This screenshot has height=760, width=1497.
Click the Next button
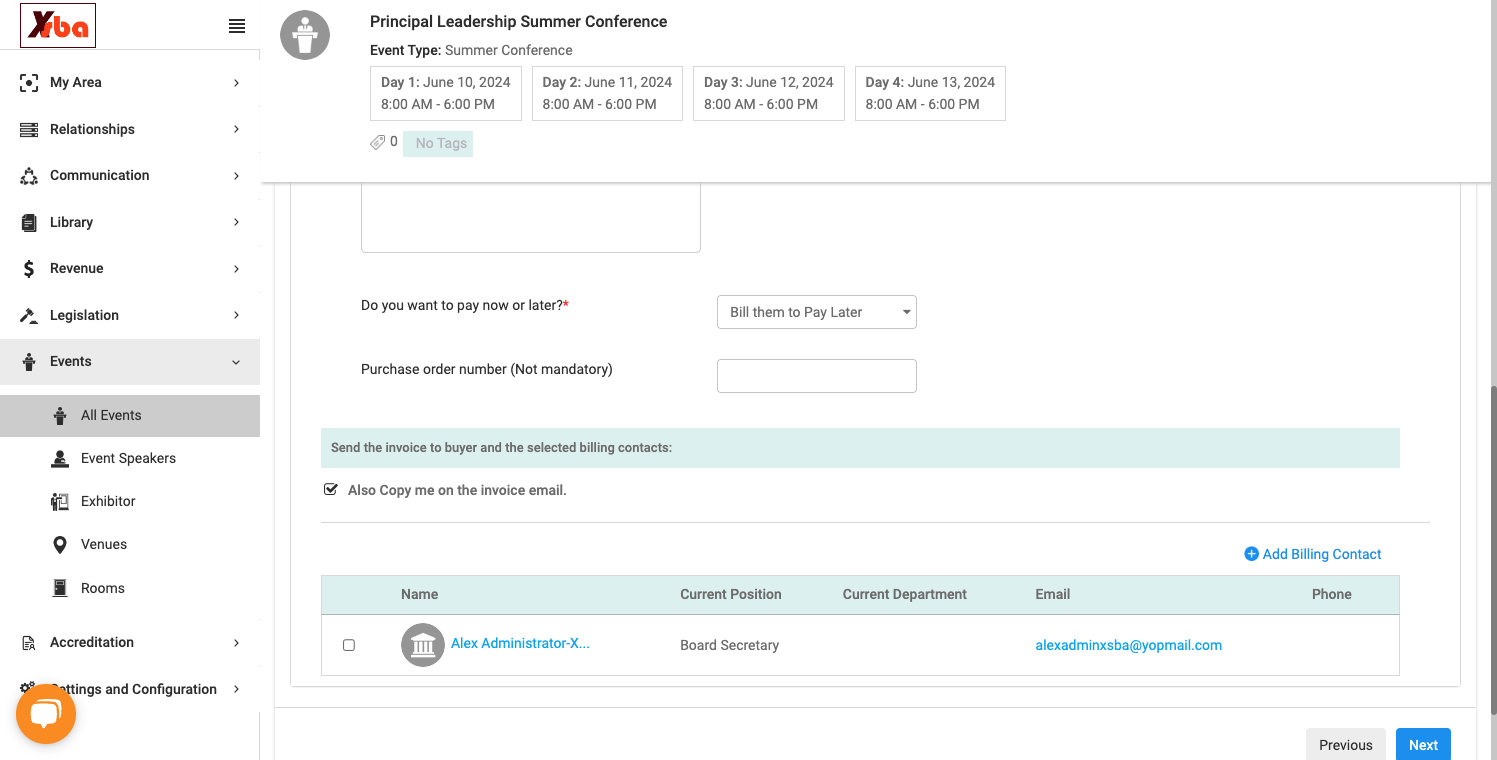coord(1423,745)
